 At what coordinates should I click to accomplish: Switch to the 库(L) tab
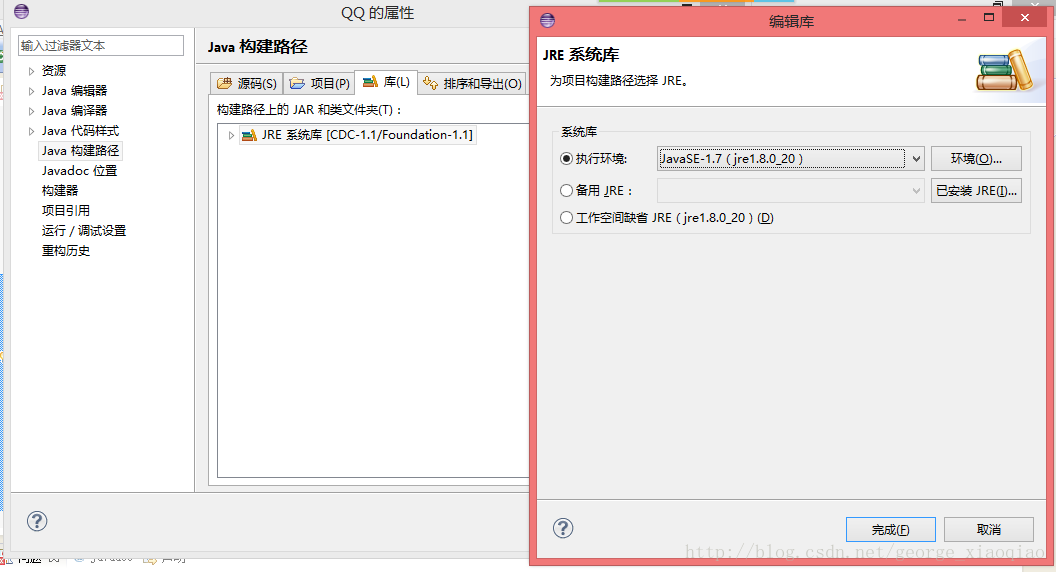point(386,82)
